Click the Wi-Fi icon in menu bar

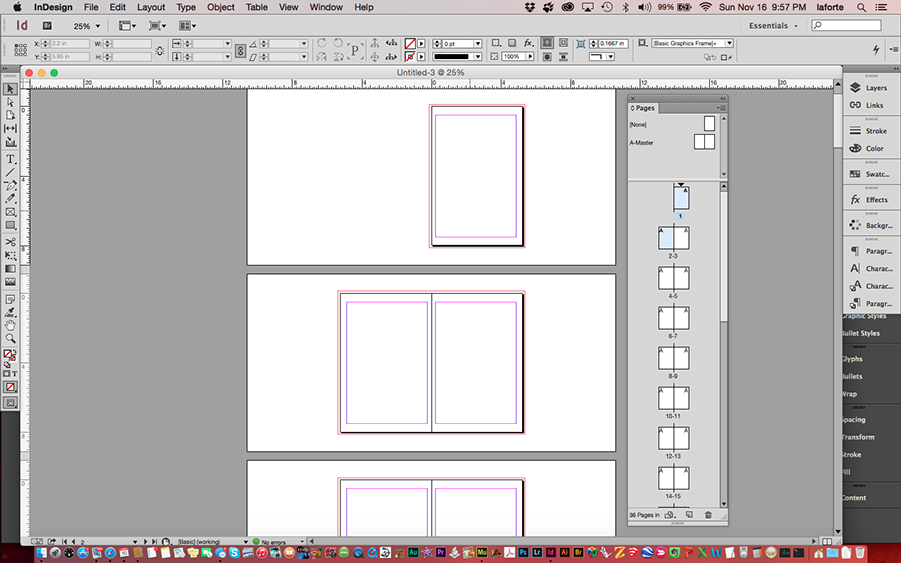[705, 7]
